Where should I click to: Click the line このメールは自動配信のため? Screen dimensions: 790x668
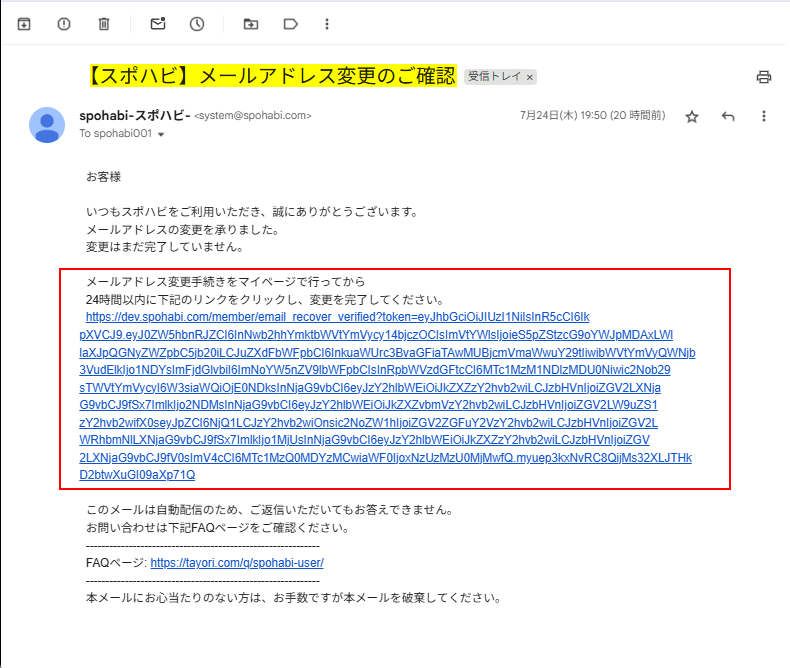270,510
